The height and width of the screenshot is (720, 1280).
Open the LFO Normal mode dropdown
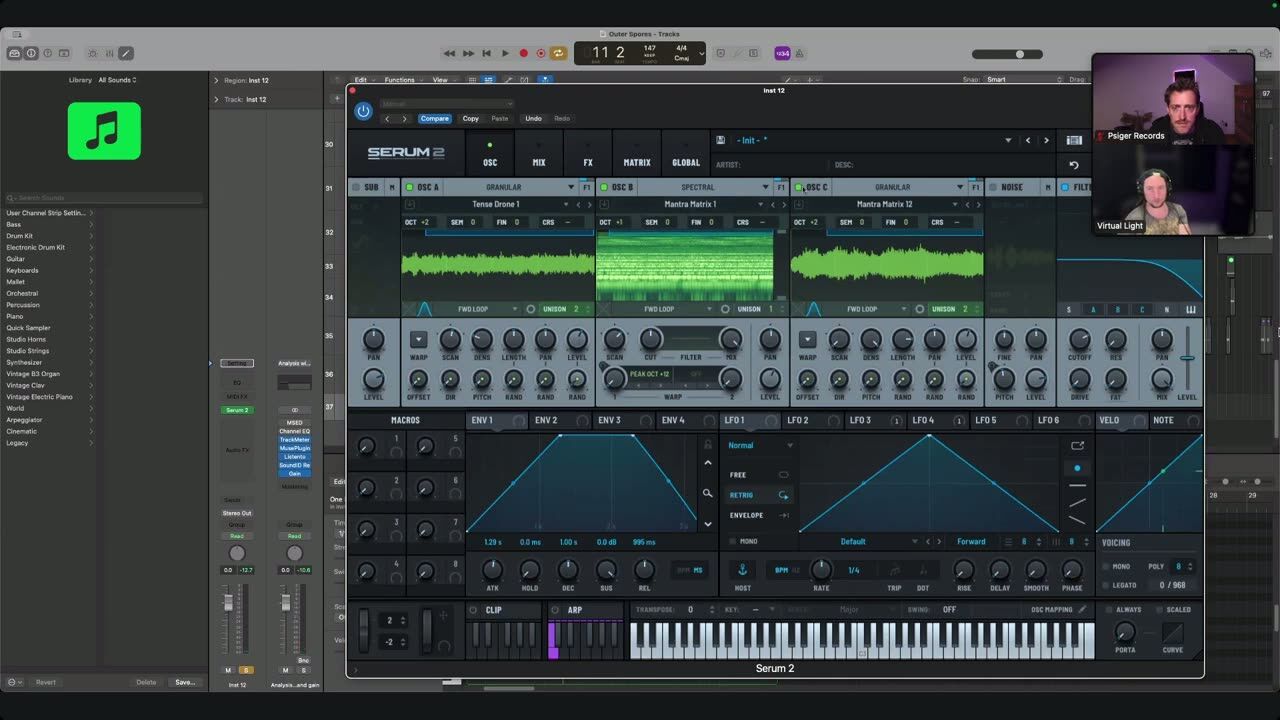click(x=760, y=445)
